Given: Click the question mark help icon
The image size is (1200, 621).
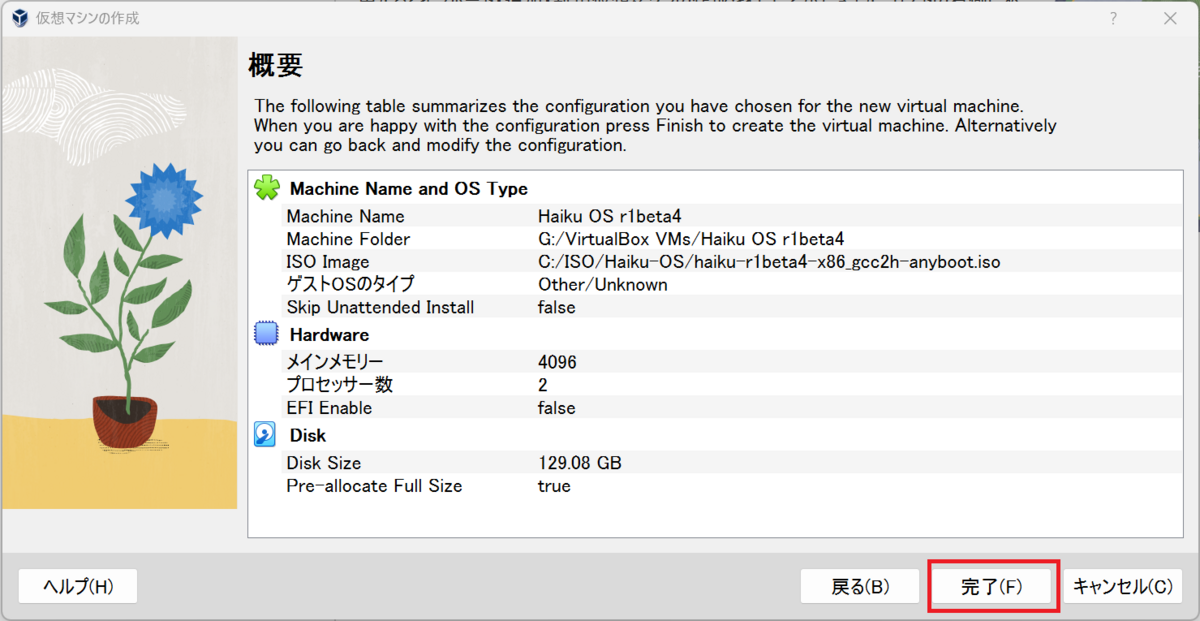Looking at the screenshot, I should click(x=1112, y=19).
